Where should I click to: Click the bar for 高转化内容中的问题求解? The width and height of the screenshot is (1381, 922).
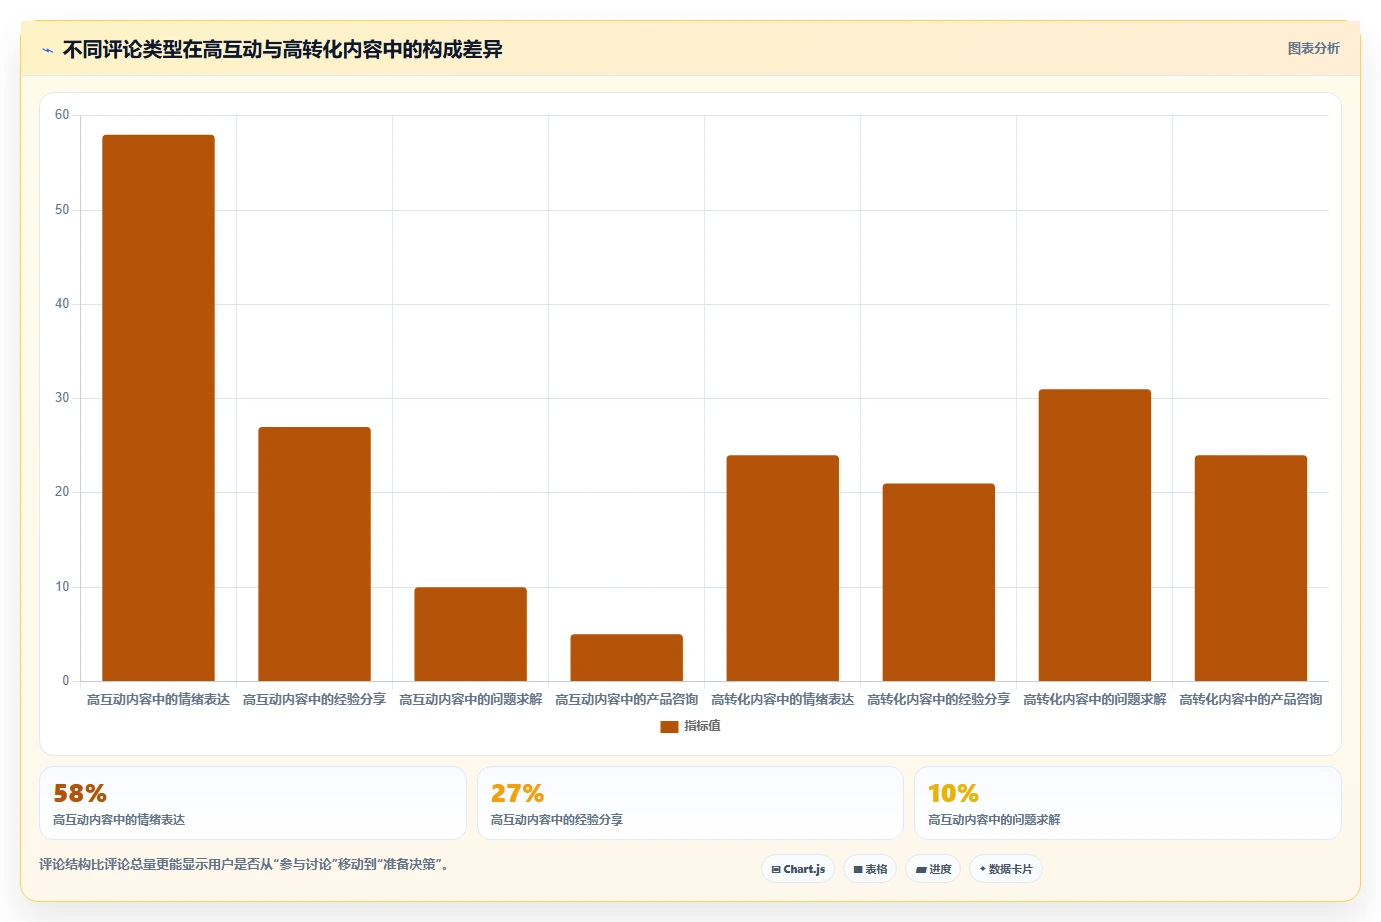(1094, 535)
